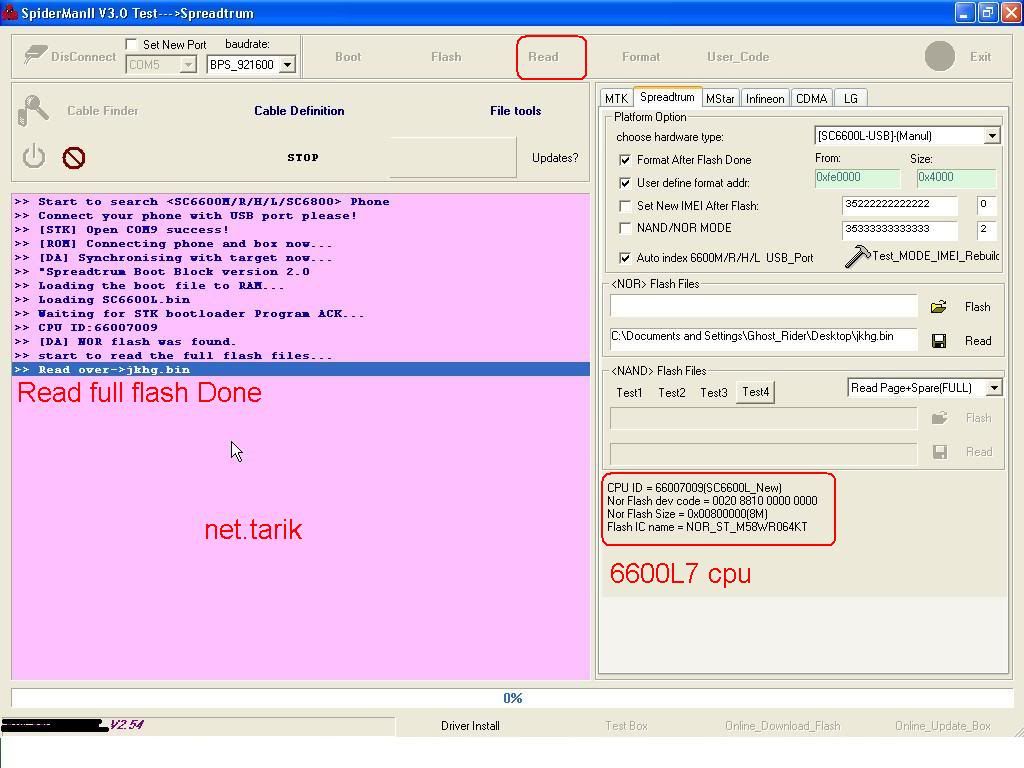Toggle the Set New Port checkbox
This screenshot has height=768, width=1024.
pyautogui.click(x=131, y=44)
